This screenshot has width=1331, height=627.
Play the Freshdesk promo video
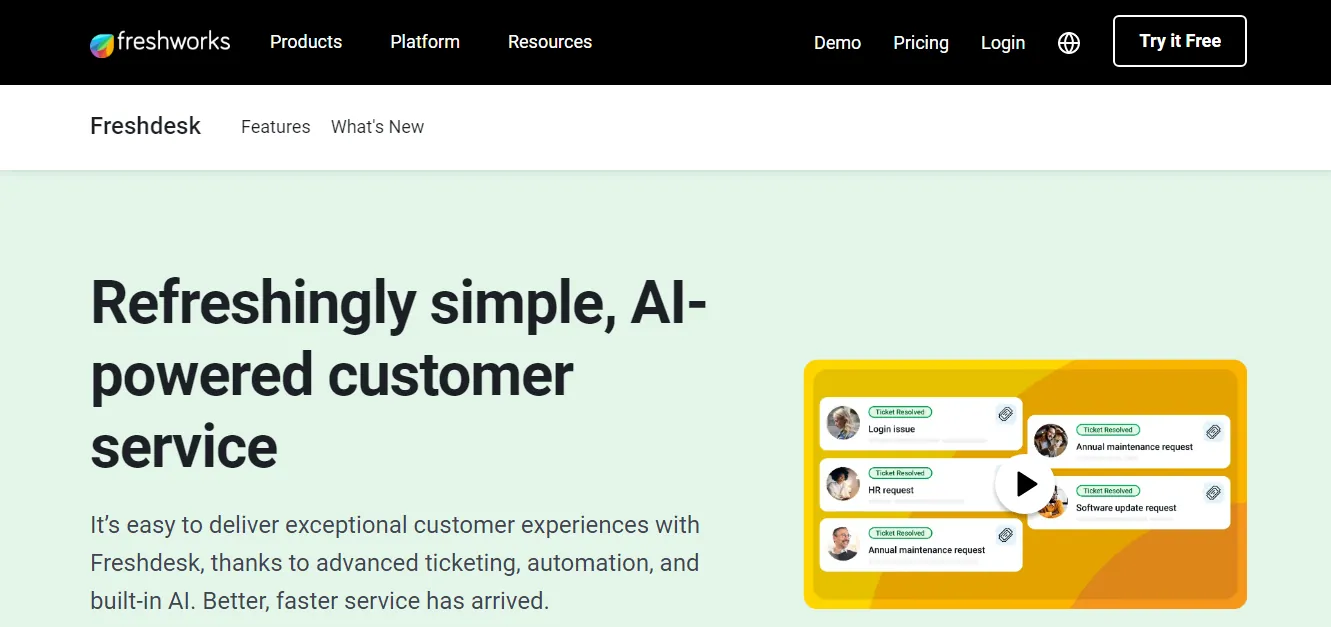(1025, 484)
